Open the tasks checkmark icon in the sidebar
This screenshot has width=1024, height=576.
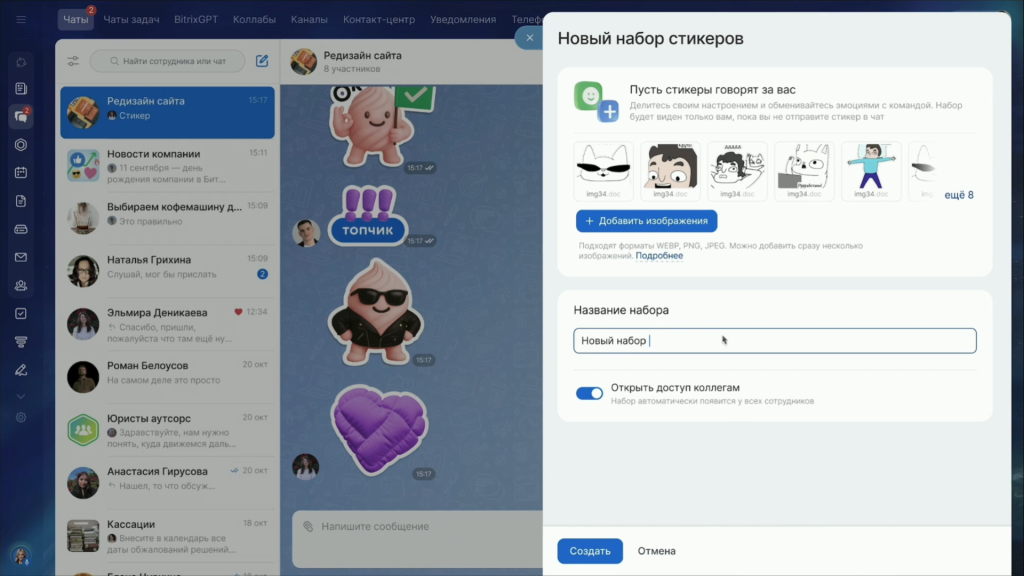click(21, 313)
